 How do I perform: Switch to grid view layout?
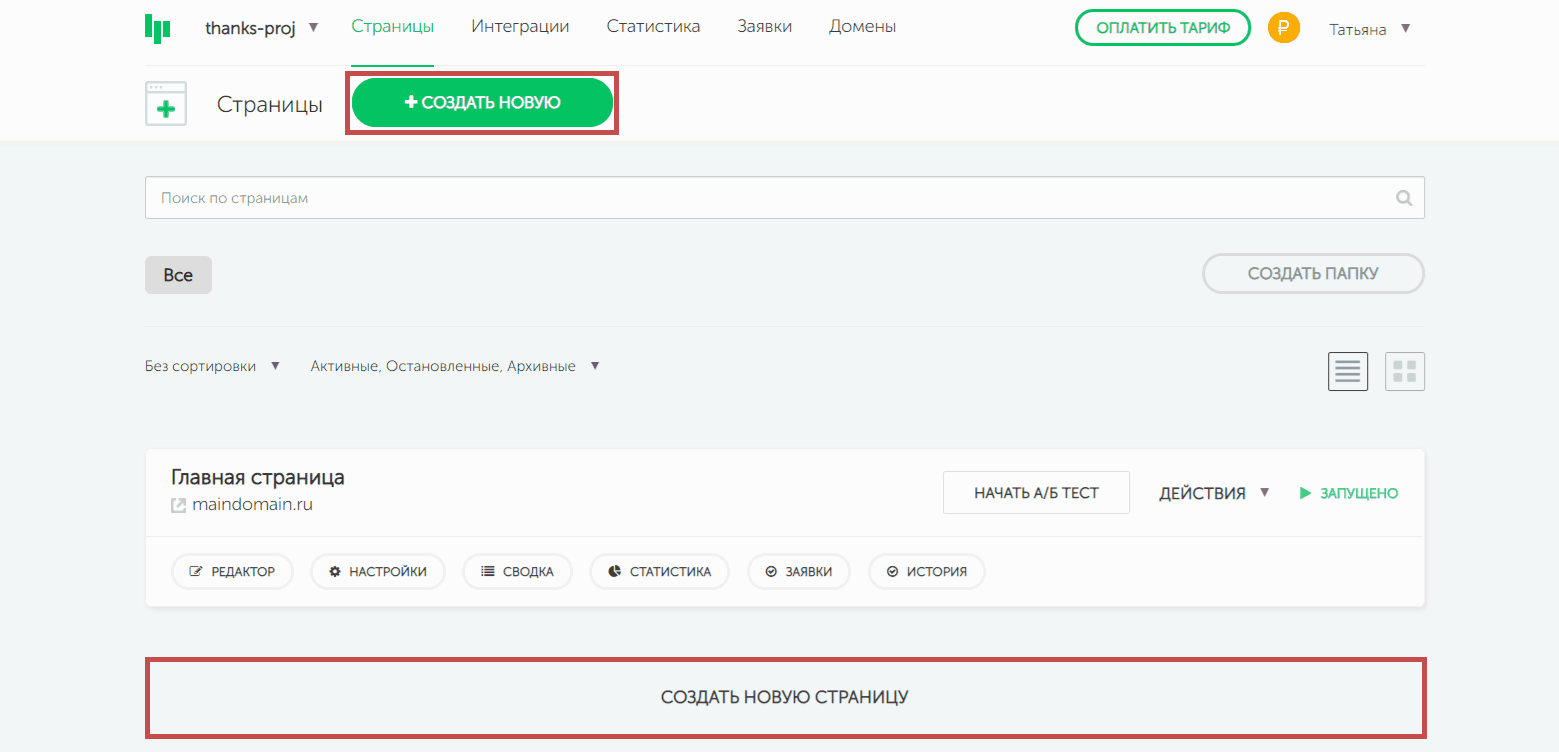tap(1404, 372)
